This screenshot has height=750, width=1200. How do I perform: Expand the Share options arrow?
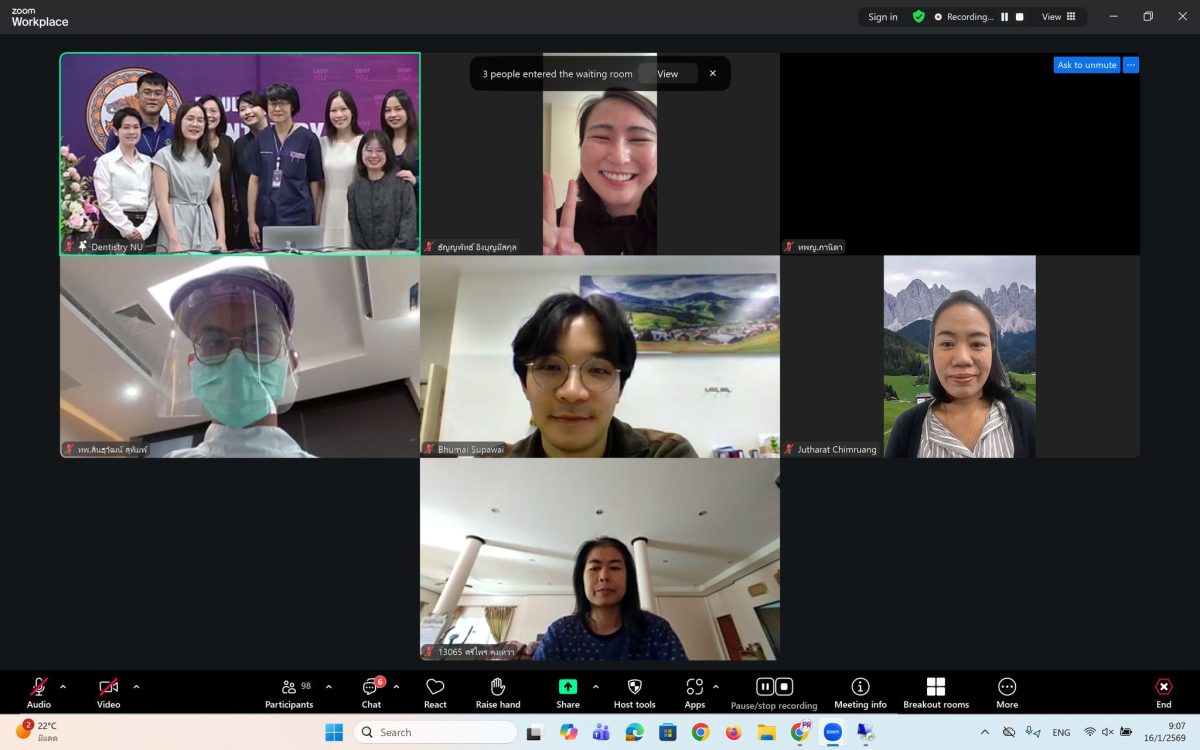pos(596,687)
